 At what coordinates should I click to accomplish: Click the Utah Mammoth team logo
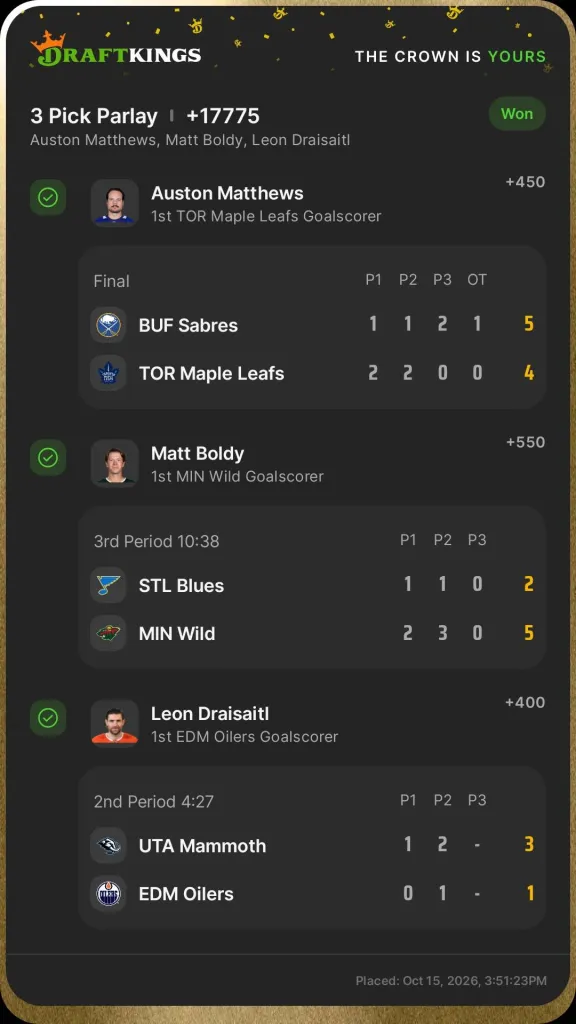coord(108,846)
